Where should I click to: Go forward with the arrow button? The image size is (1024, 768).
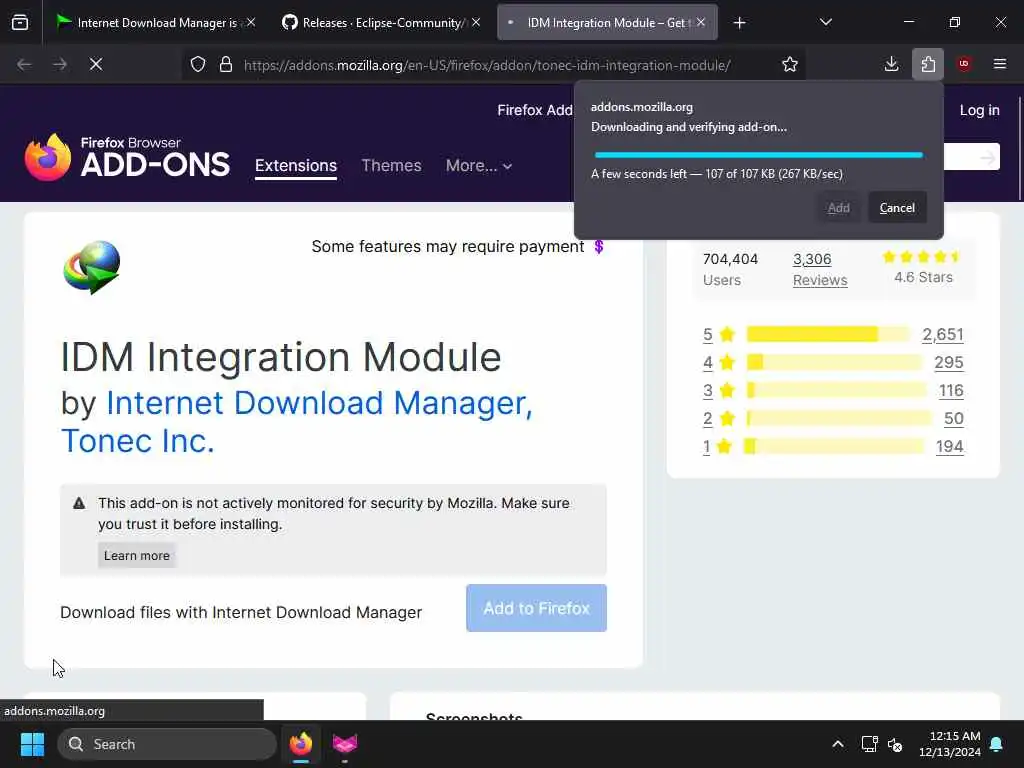tap(60, 65)
